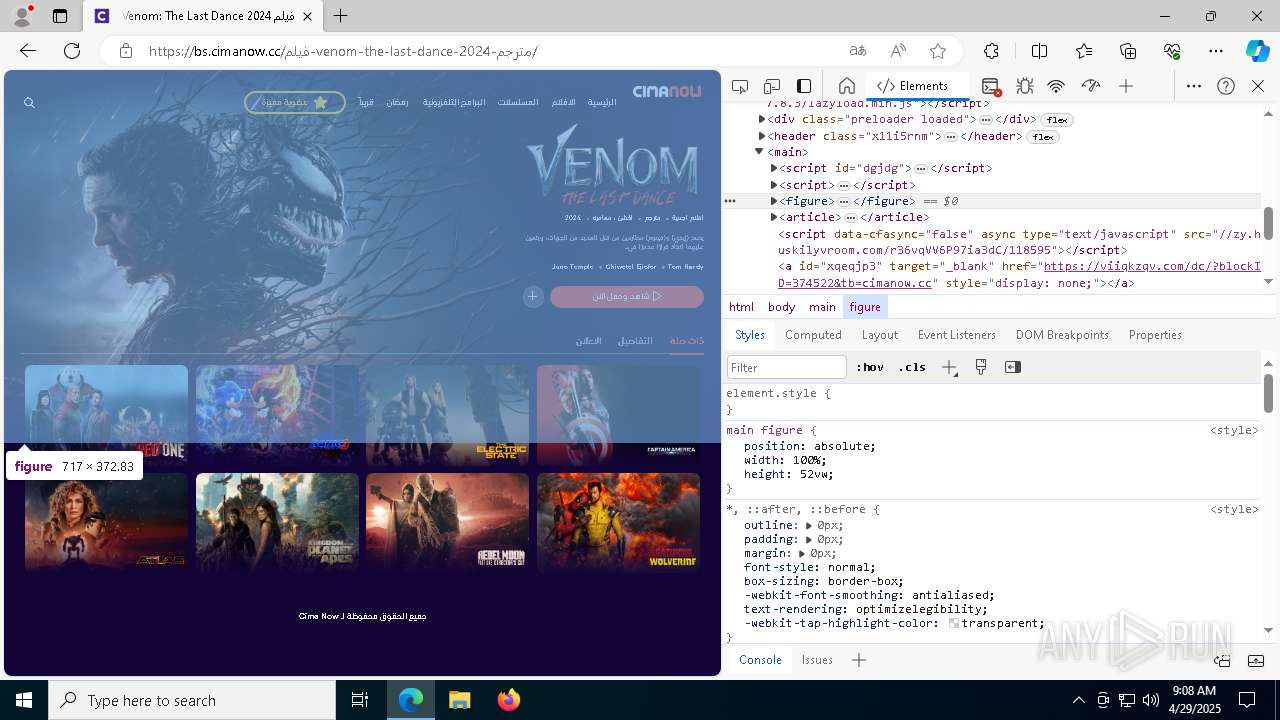Open Edge Settings and more menu
This screenshot has width=1280, height=720.
(x=1216, y=51)
